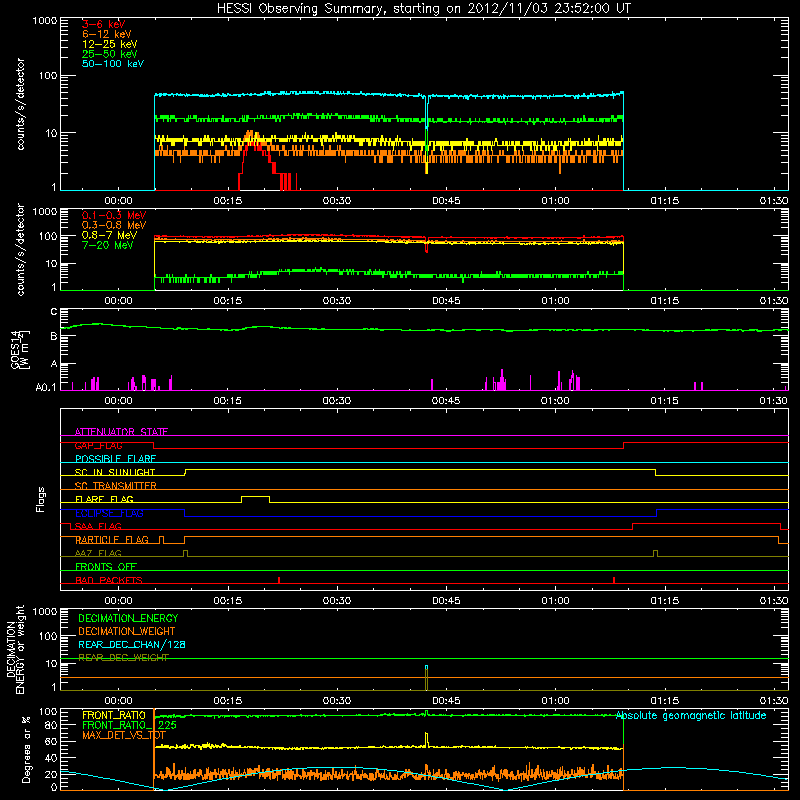The height and width of the screenshot is (800, 800).
Task: Pick the ECLIPSE_FLAG label
Action: [109, 513]
